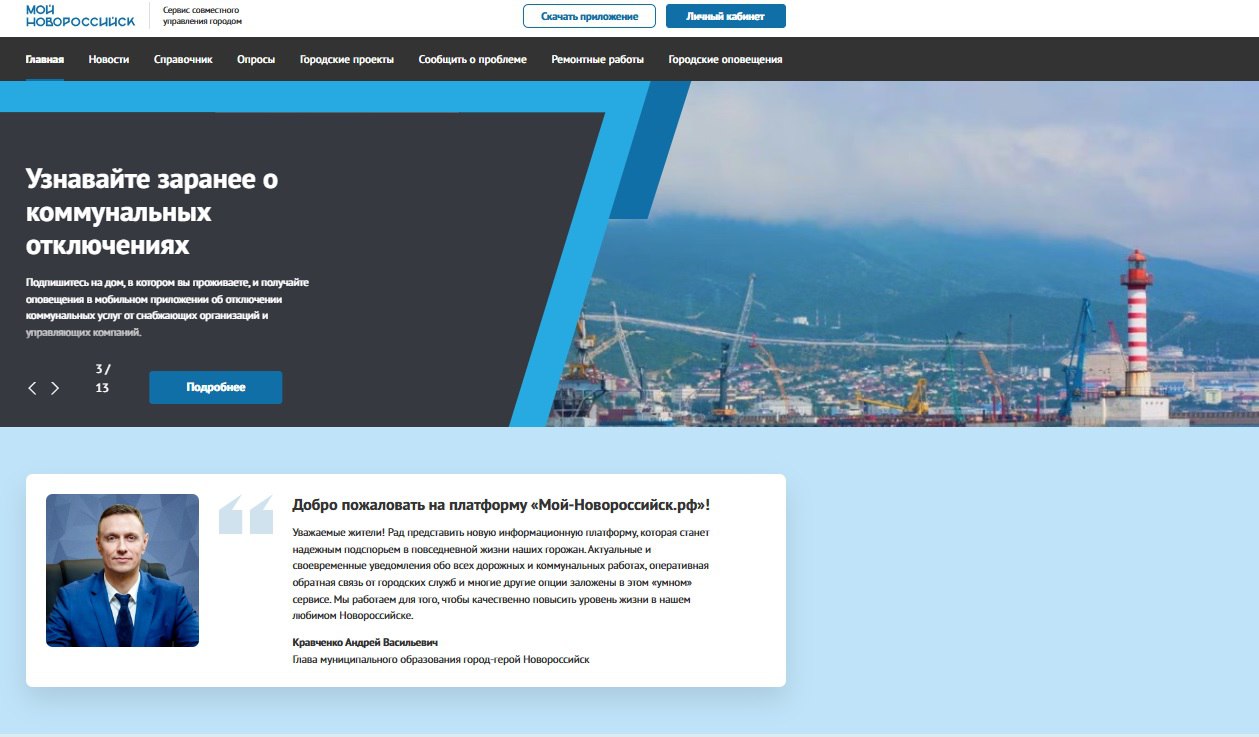Open the Новости section
The image size is (1259, 737).
click(x=109, y=60)
